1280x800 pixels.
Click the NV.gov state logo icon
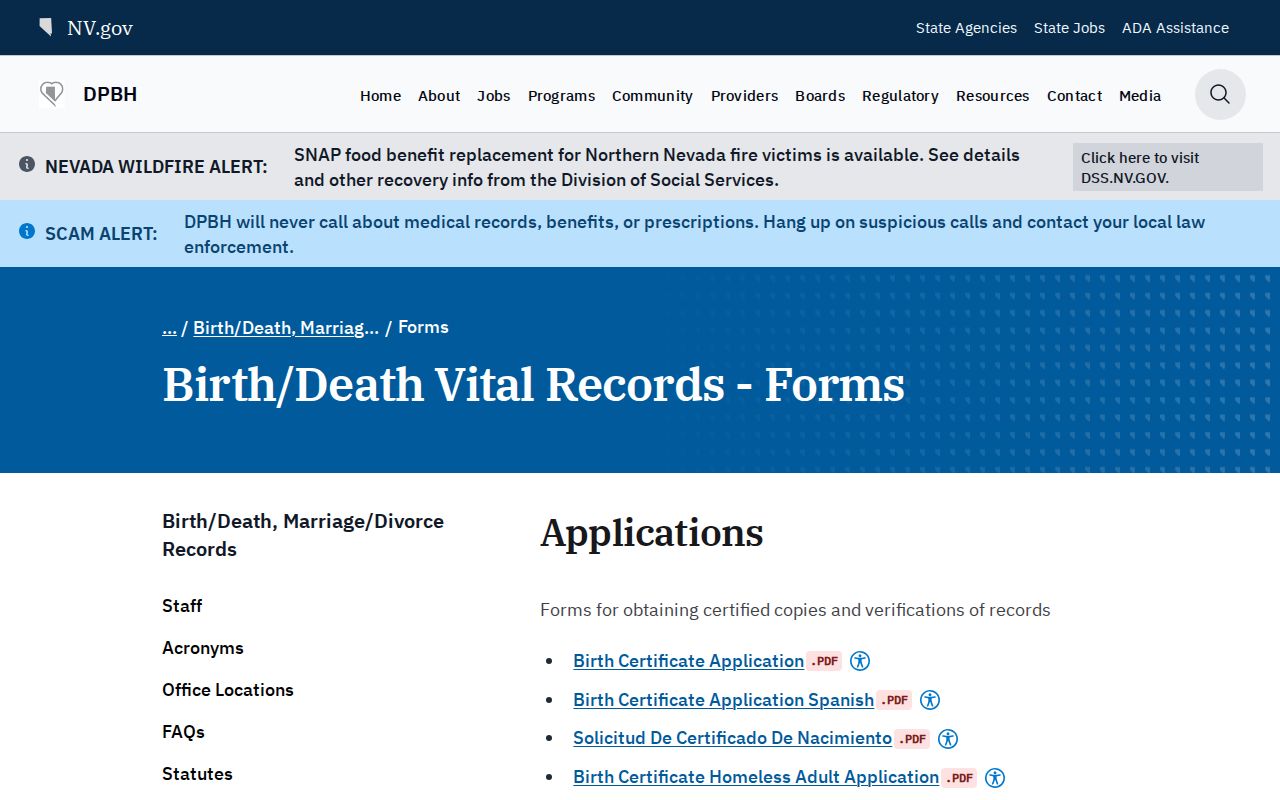pyautogui.click(x=46, y=27)
